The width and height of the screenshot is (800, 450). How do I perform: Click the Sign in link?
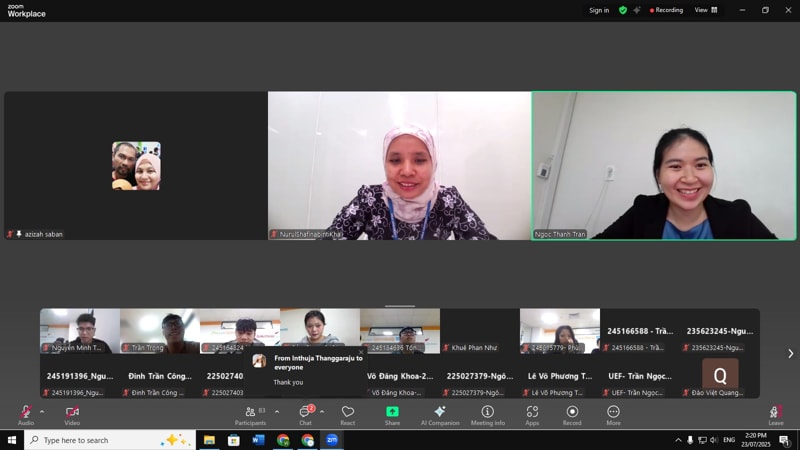click(x=598, y=10)
